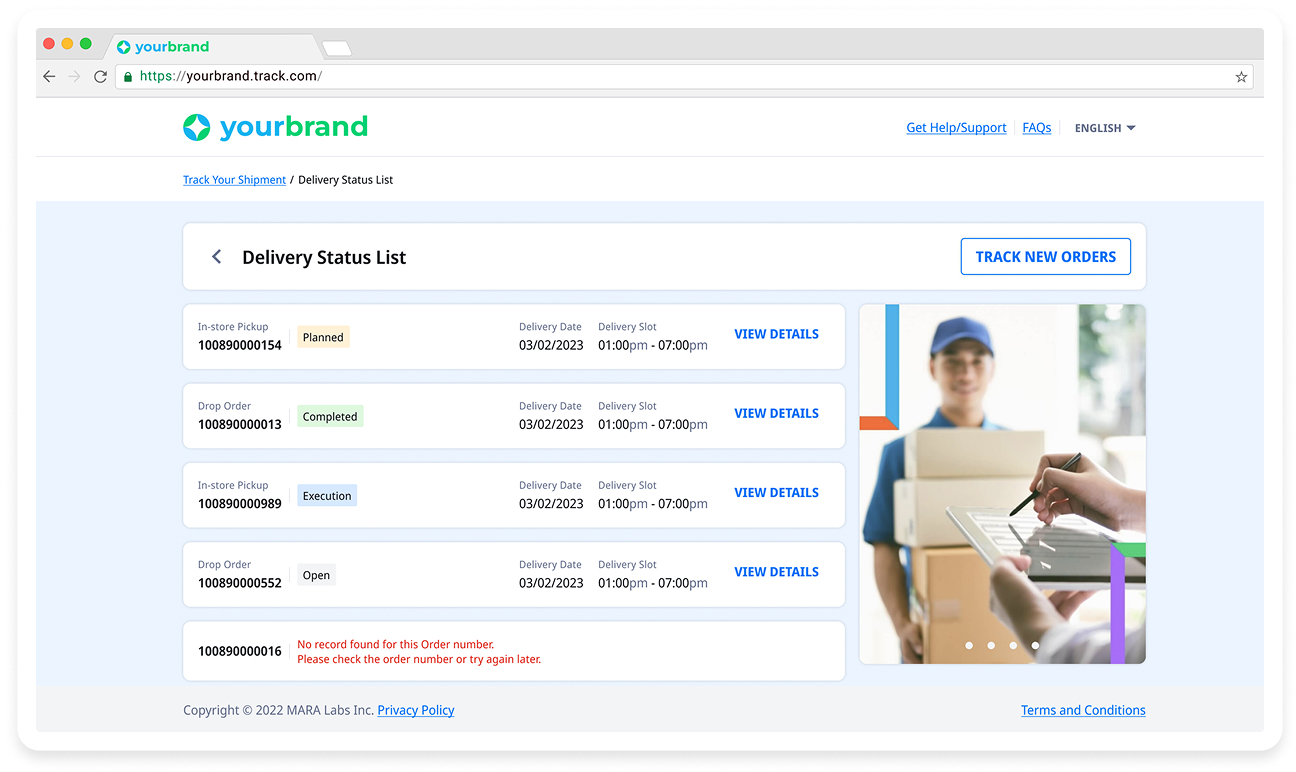
Task: Click the Delivery Status List heading
Action: coord(324,257)
